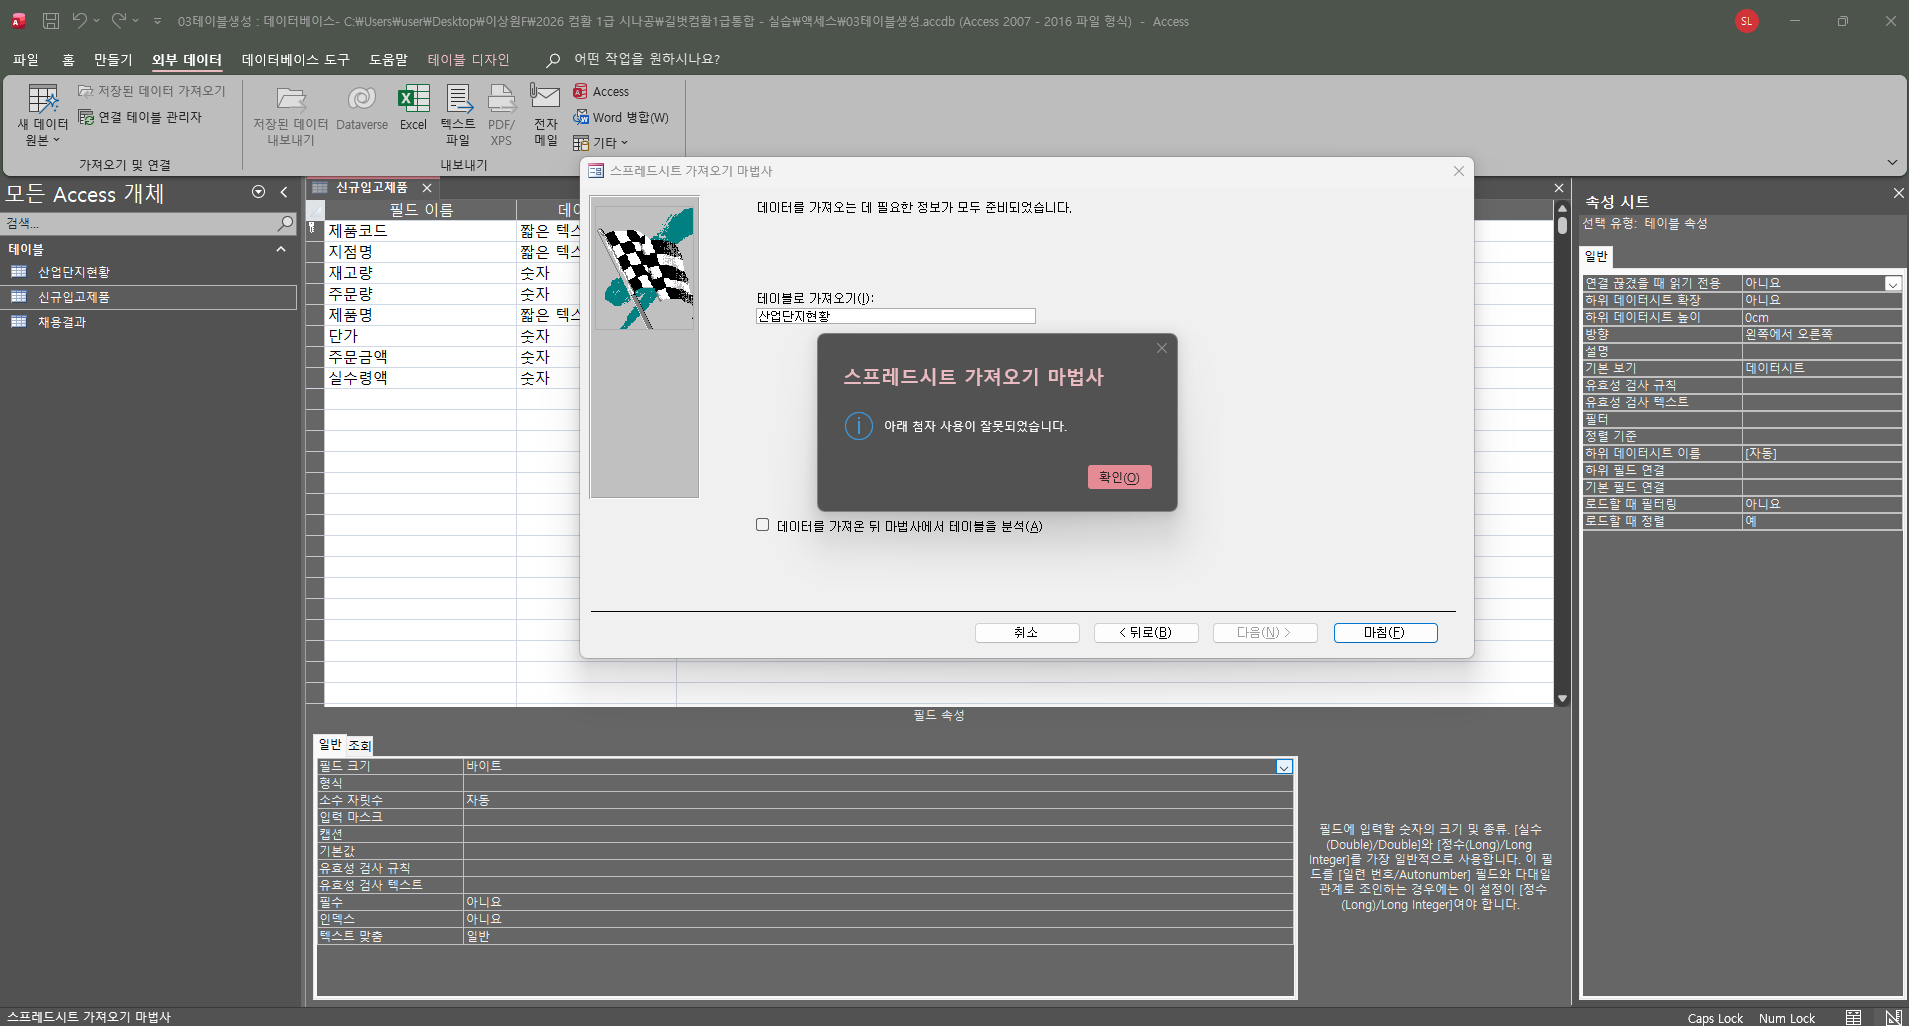The width and height of the screenshot is (1909, 1026).
Task: Click the 테이블로 가져오기 name field
Action: click(895, 316)
